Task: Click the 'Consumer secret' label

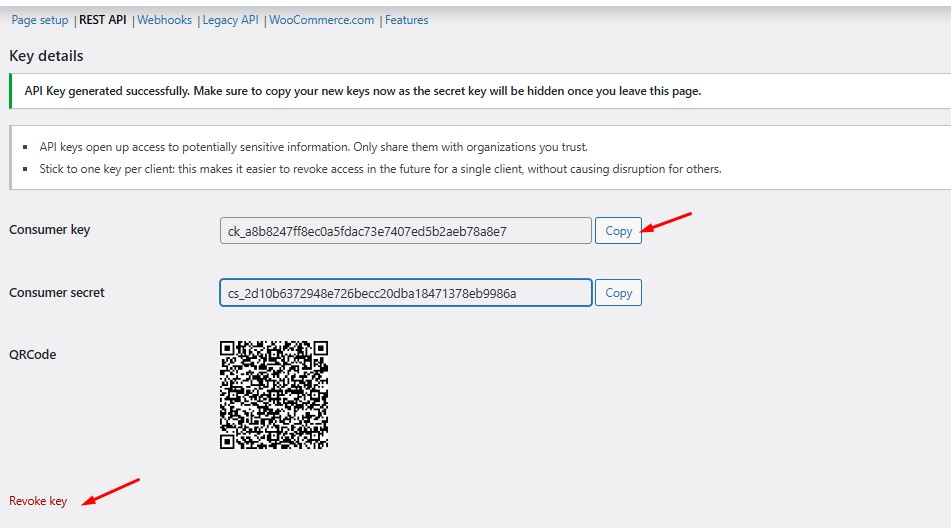Action: click(x=56, y=293)
